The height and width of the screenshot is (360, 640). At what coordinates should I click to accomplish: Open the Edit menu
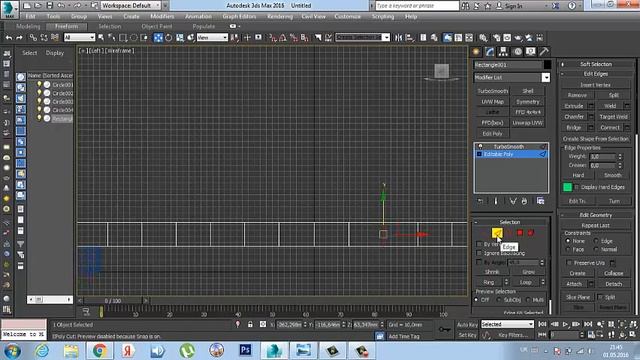point(31,17)
